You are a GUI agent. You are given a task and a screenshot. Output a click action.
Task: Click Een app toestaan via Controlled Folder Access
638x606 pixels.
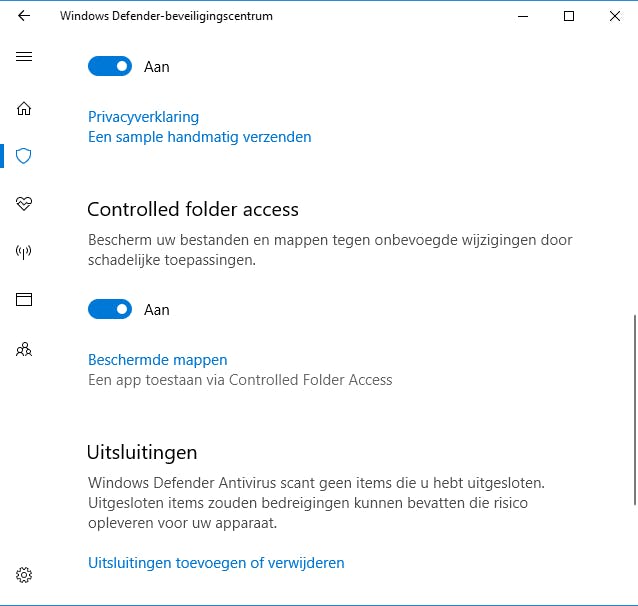click(240, 380)
